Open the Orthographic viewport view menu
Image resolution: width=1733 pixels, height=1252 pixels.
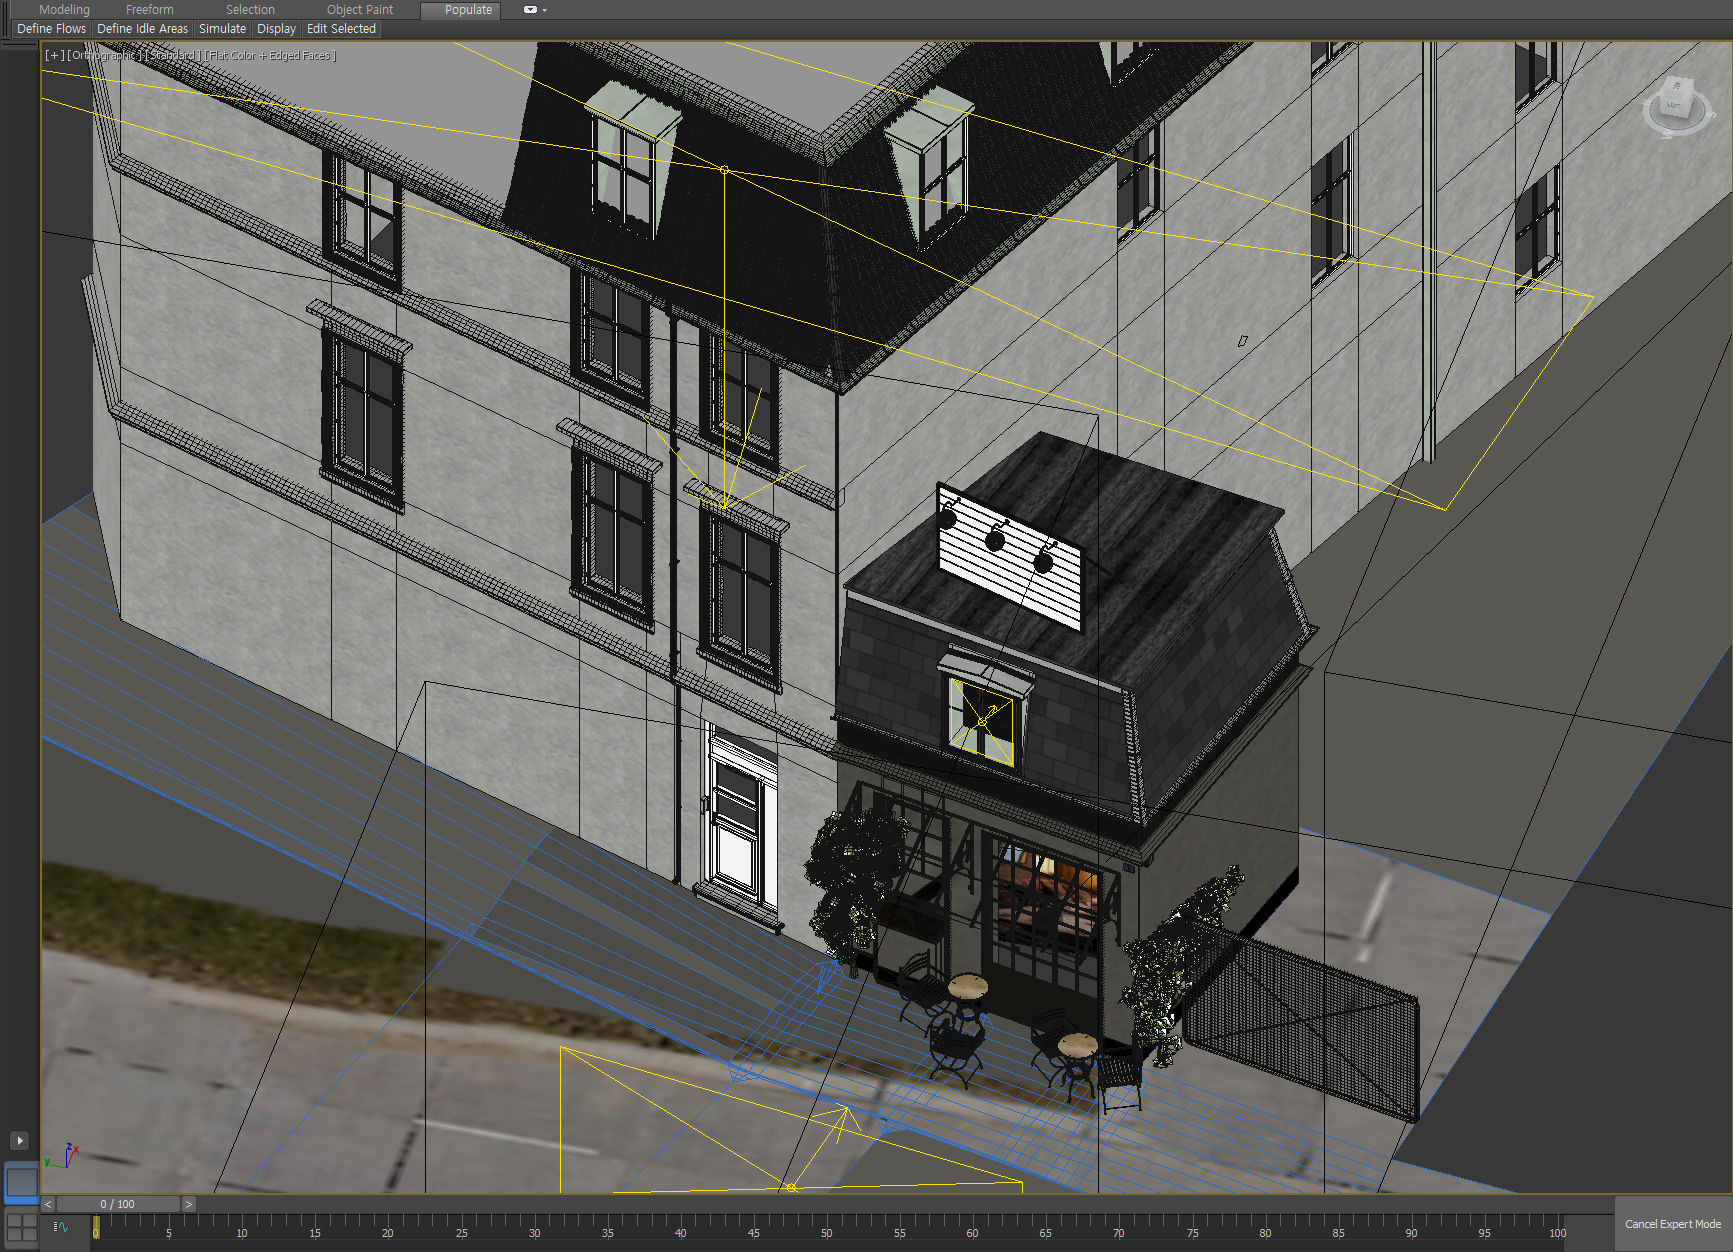103,55
